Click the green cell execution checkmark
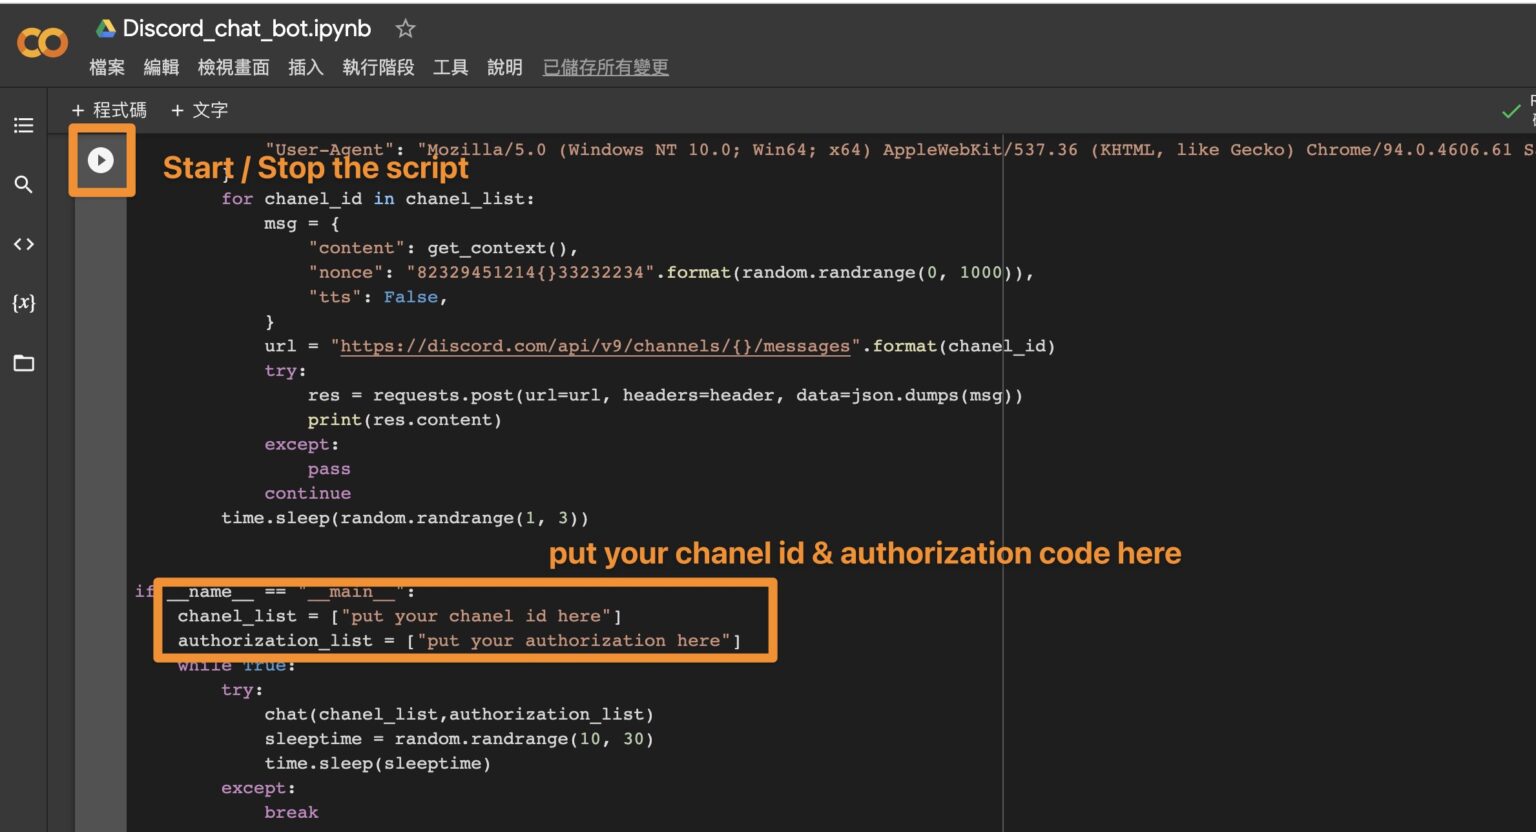Screen dimensions: 1536x832 click(1511, 112)
